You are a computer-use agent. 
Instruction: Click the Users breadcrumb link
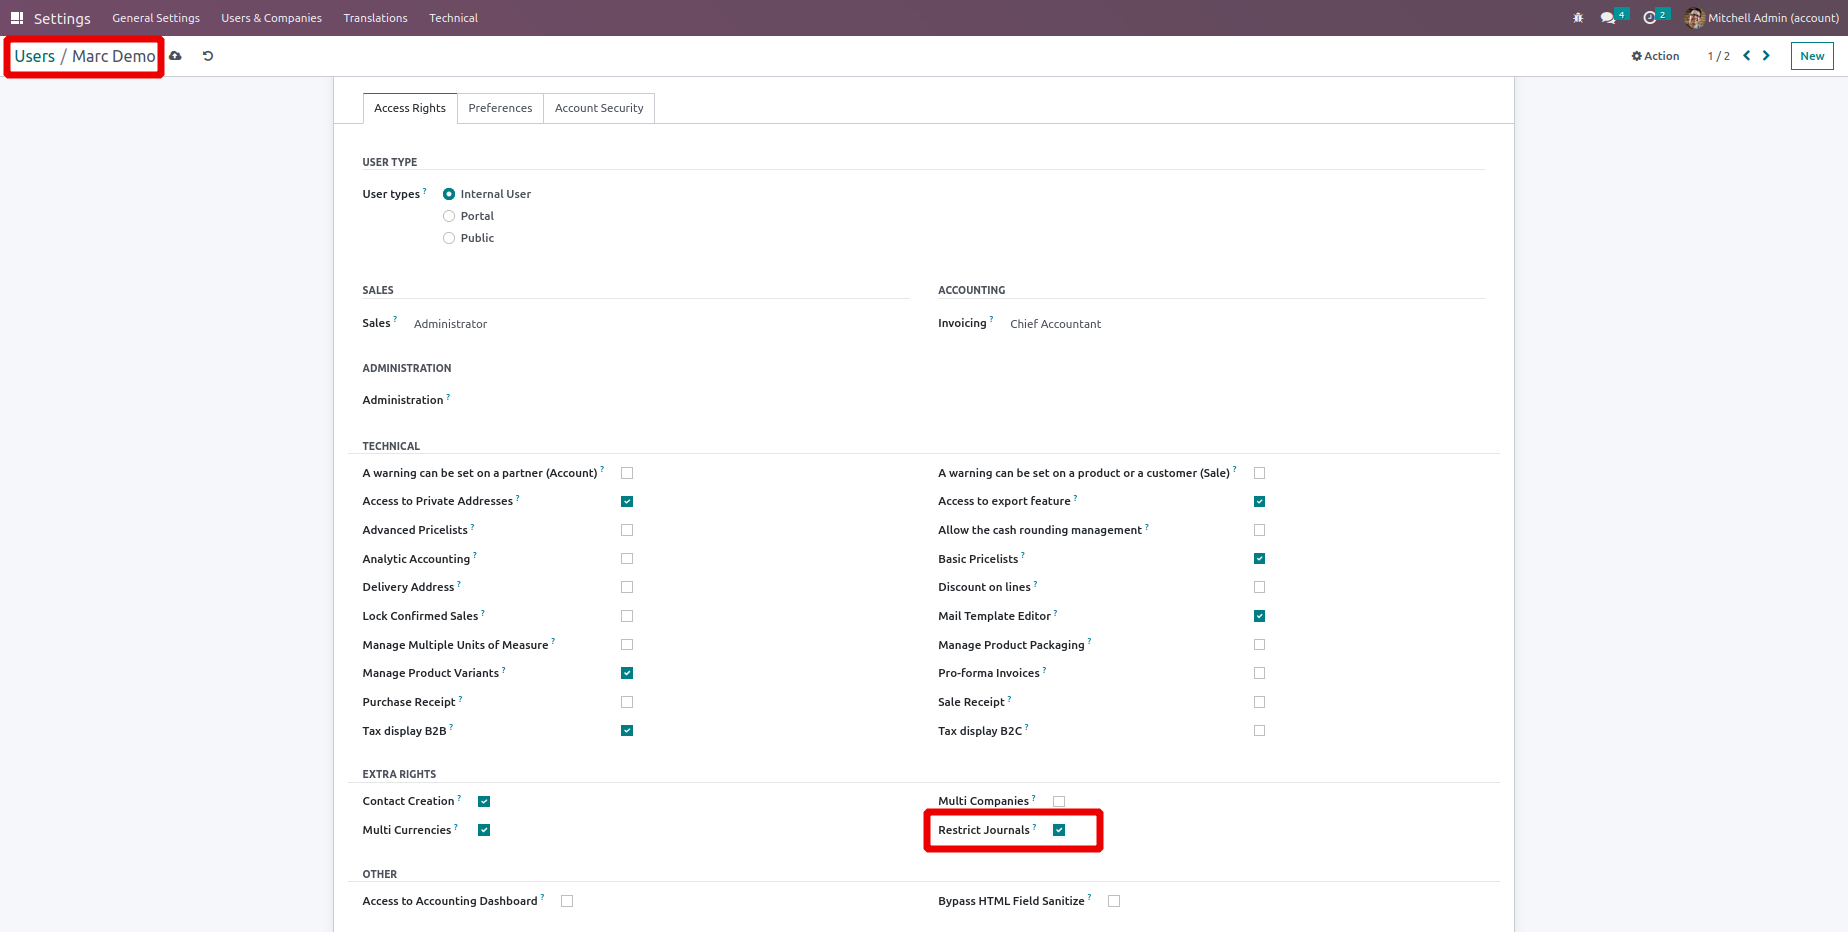point(35,56)
